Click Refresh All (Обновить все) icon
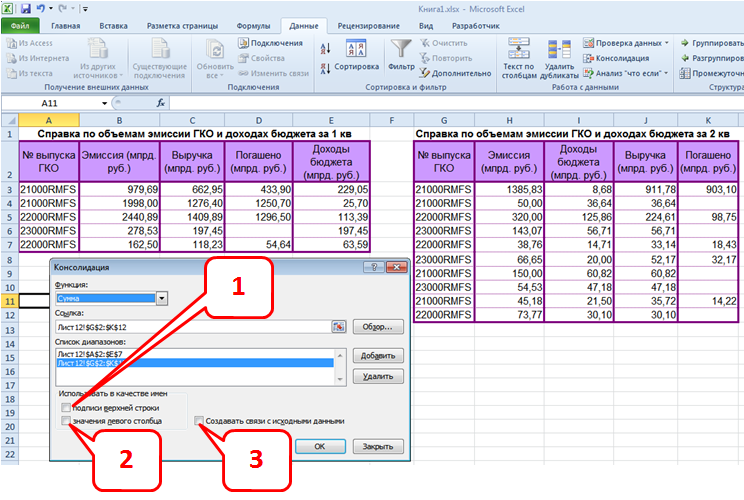 click(213, 57)
